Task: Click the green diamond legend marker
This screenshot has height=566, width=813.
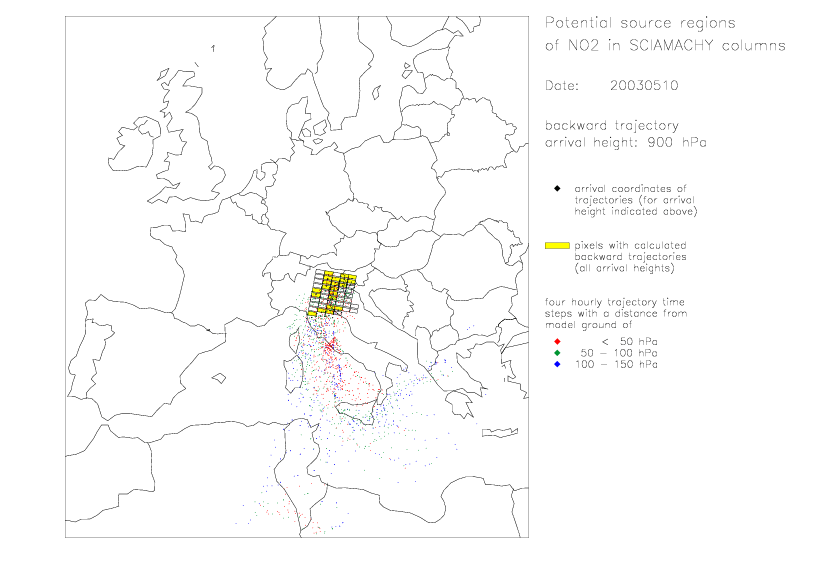Action: click(556, 353)
